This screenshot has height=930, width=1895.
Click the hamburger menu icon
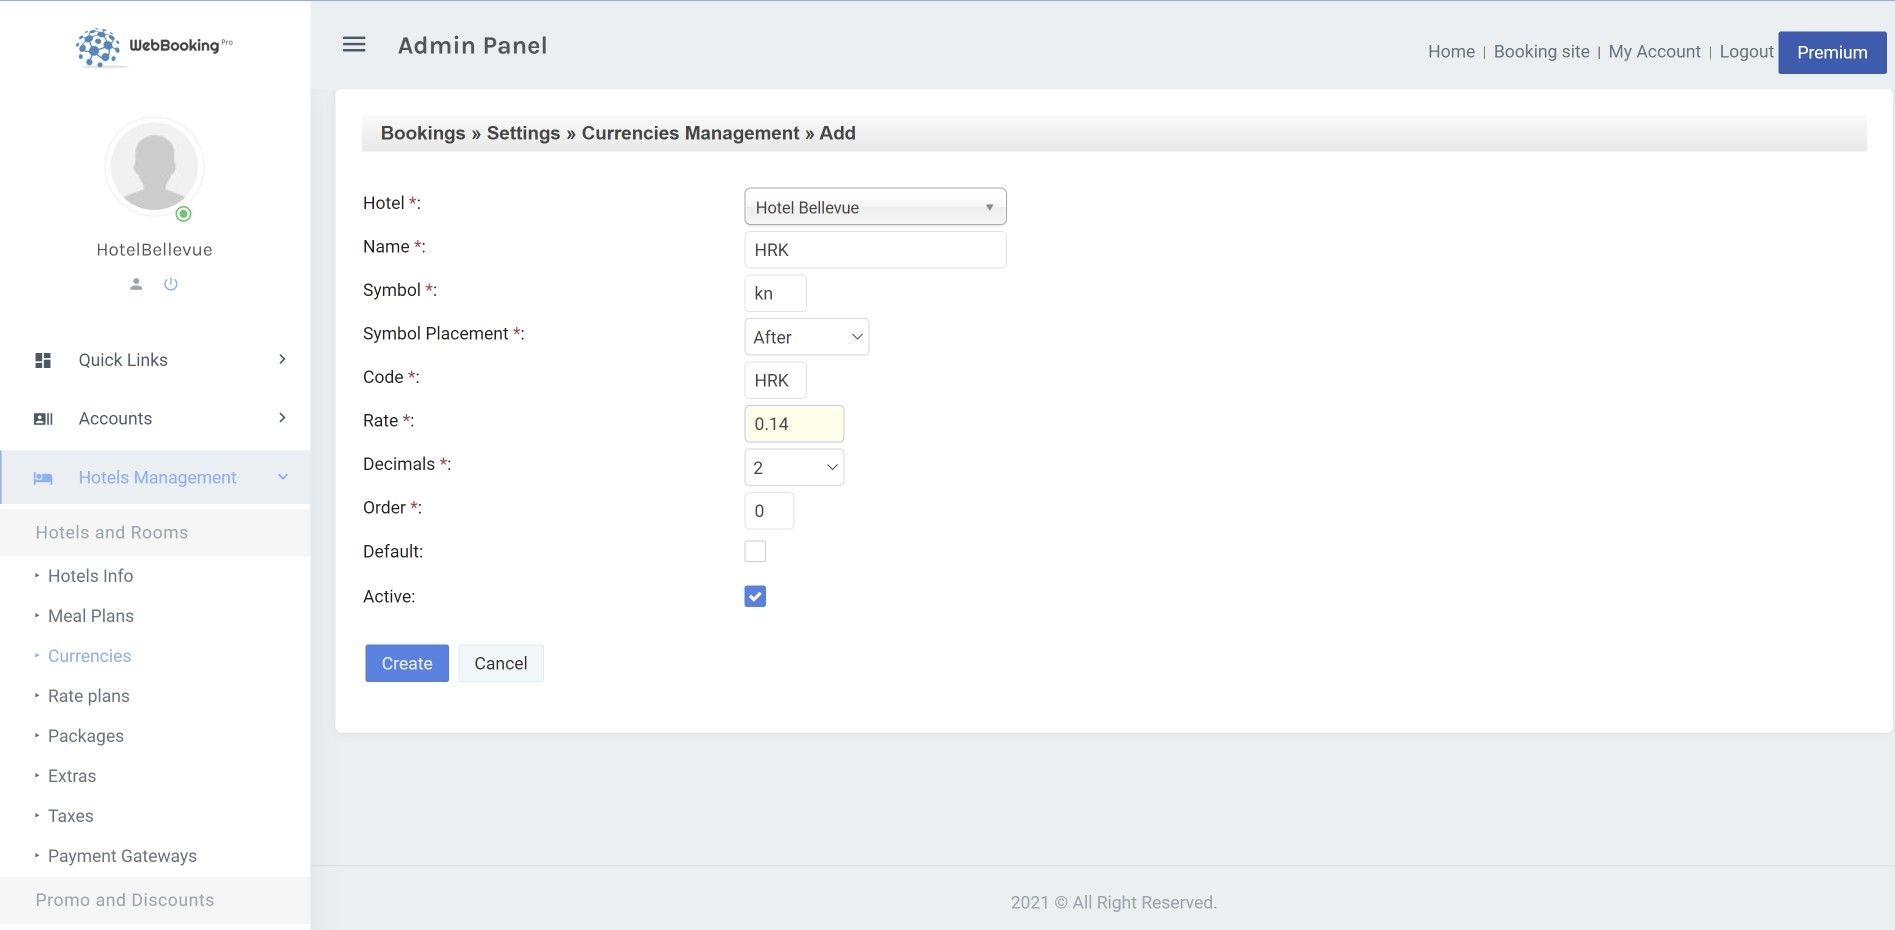(x=354, y=45)
